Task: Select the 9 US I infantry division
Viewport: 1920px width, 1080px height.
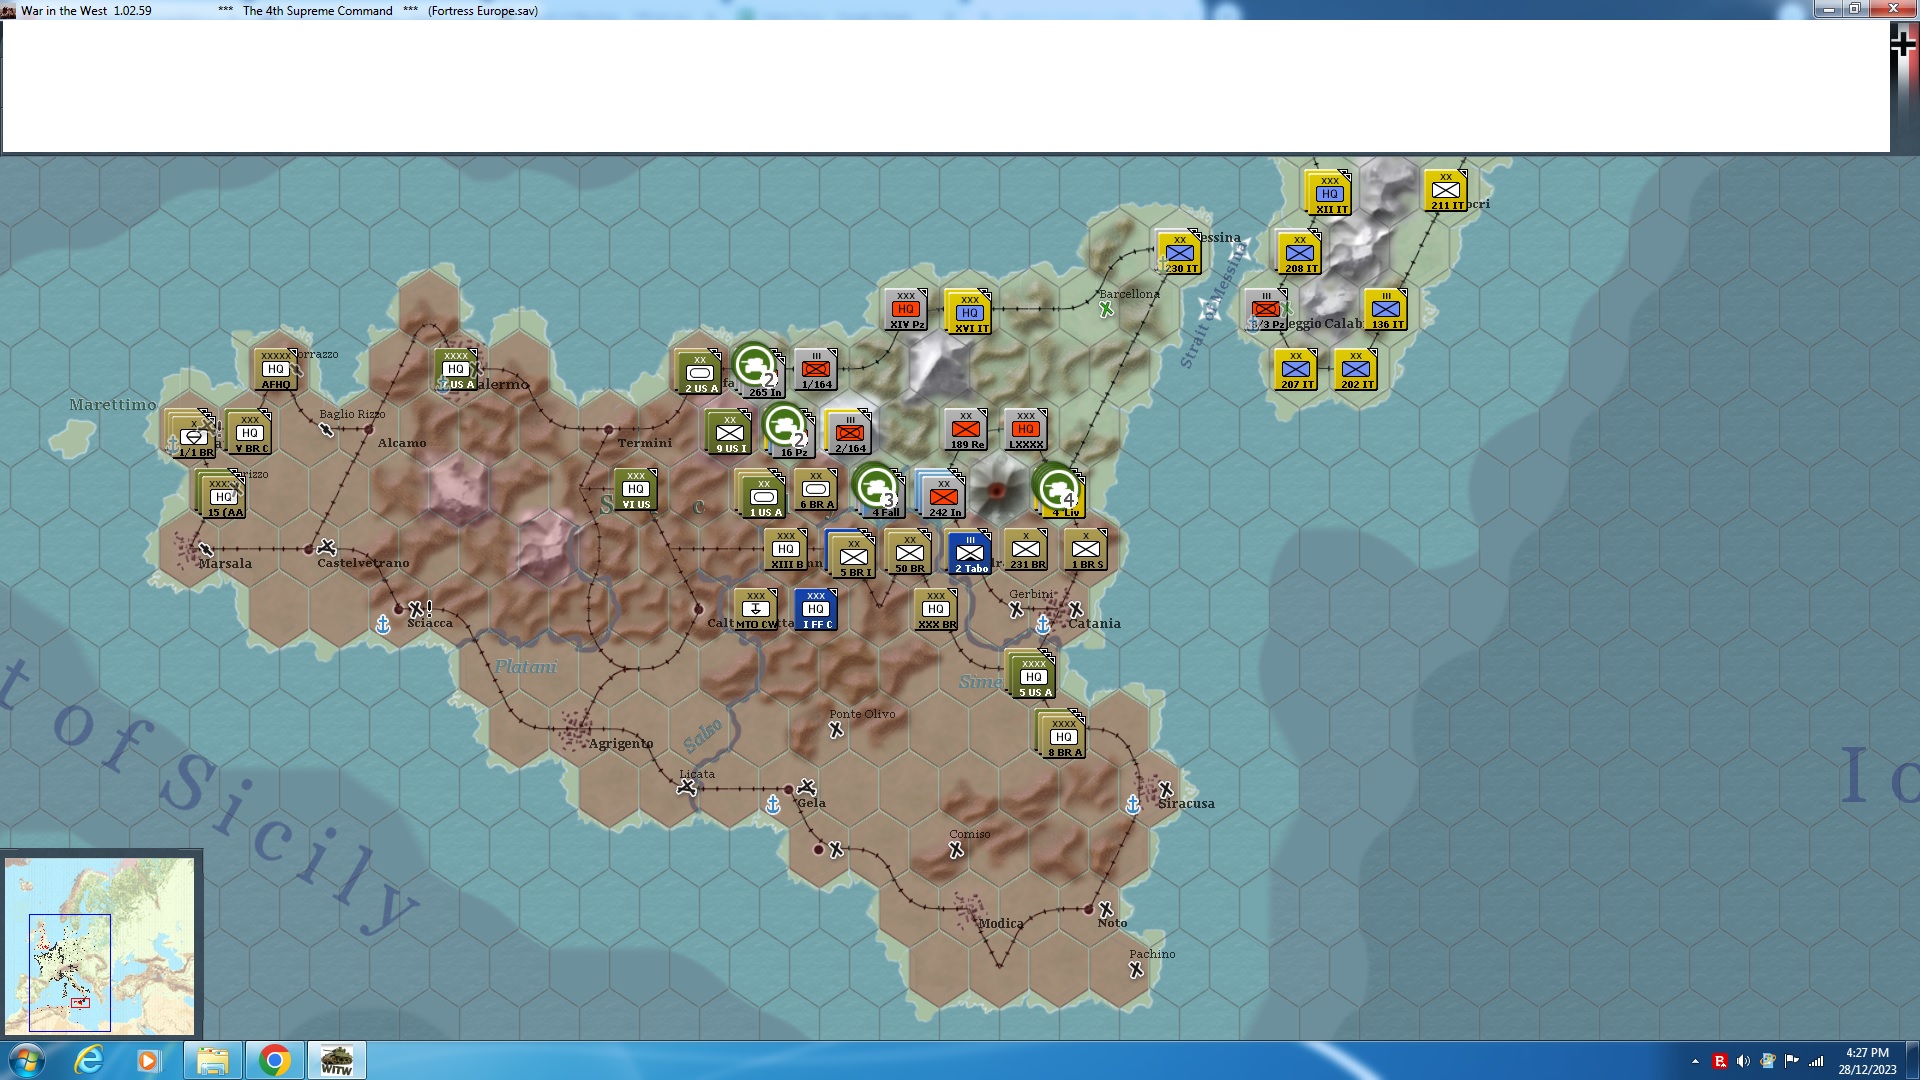Action: (x=730, y=433)
